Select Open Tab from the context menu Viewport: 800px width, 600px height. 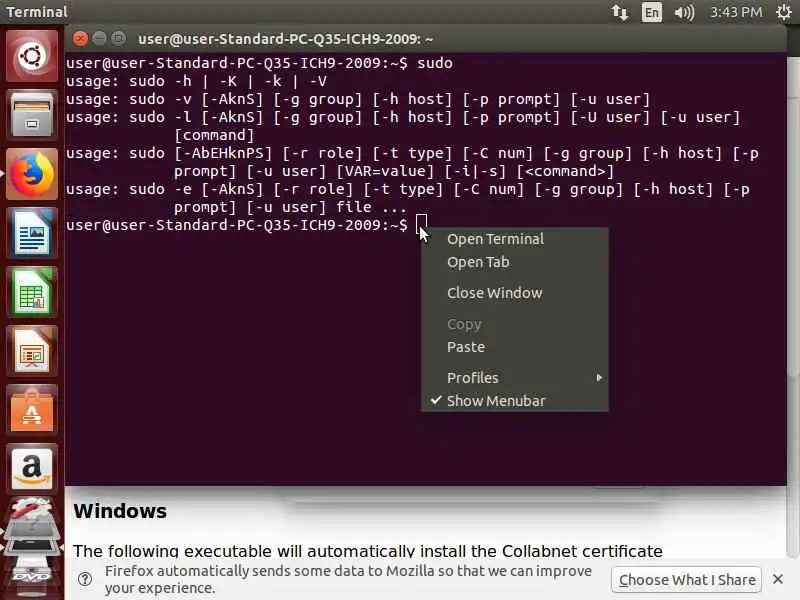514,262
